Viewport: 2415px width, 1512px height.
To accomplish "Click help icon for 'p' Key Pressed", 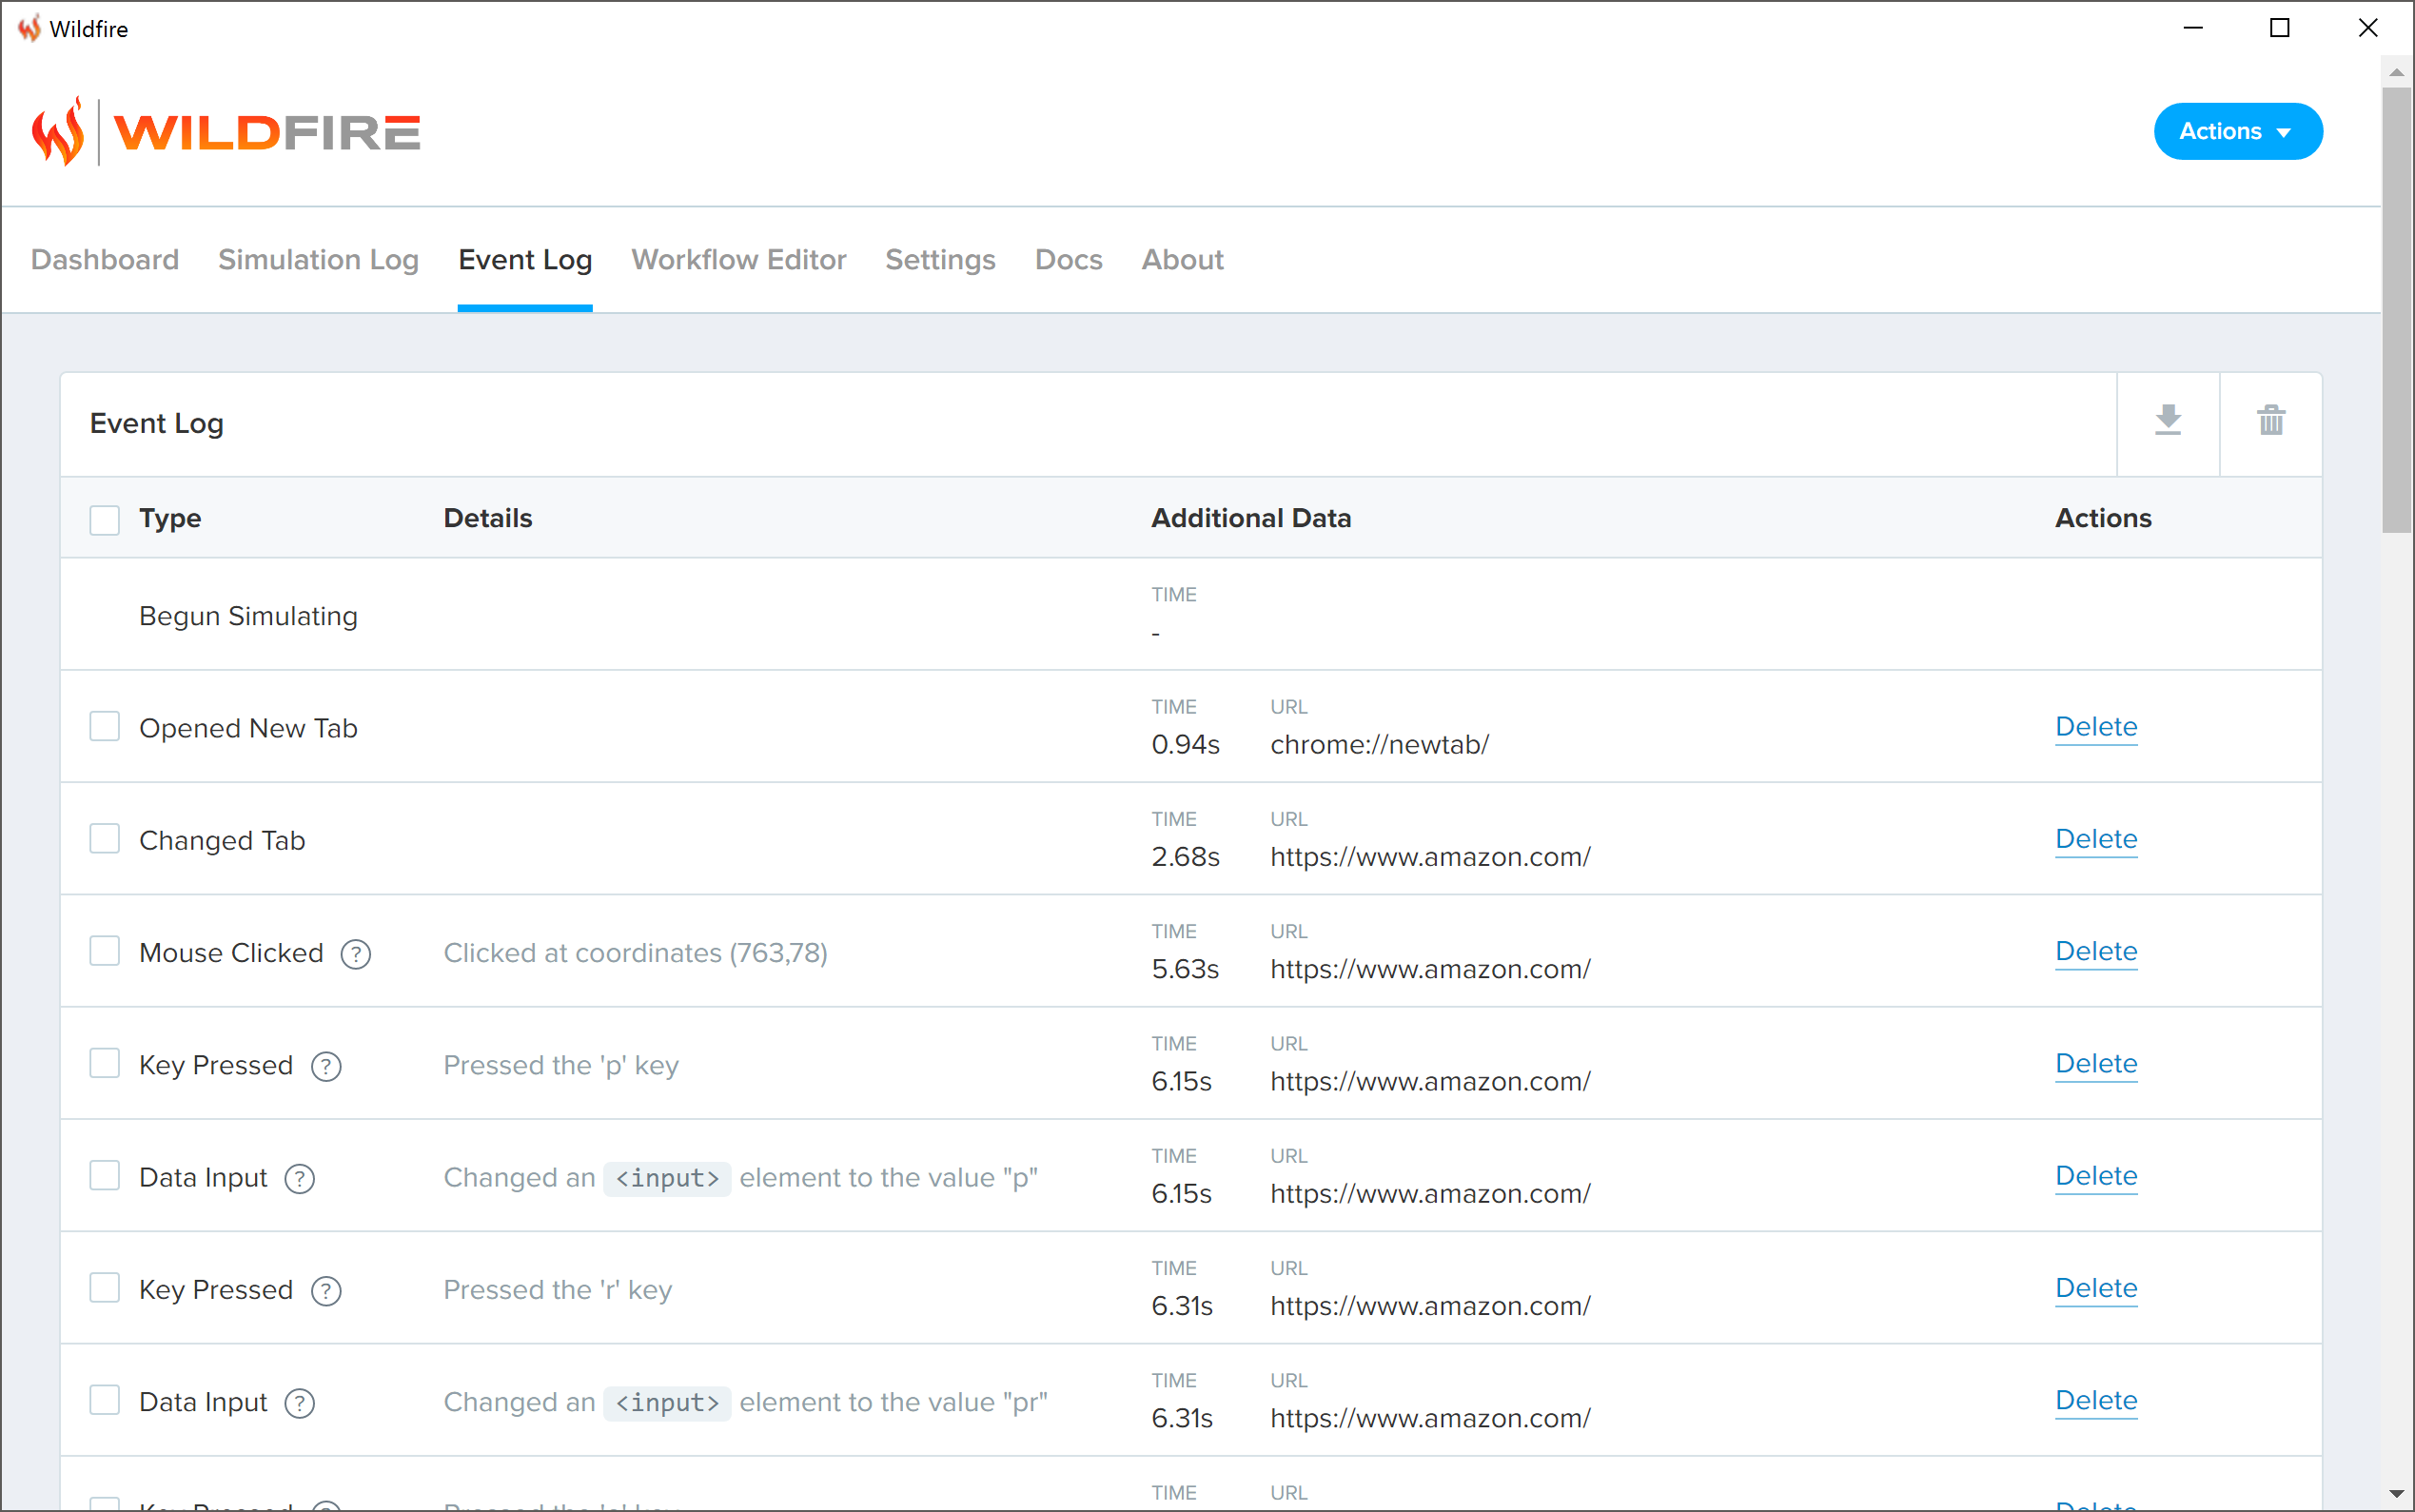I will pyautogui.click(x=326, y=1066).
